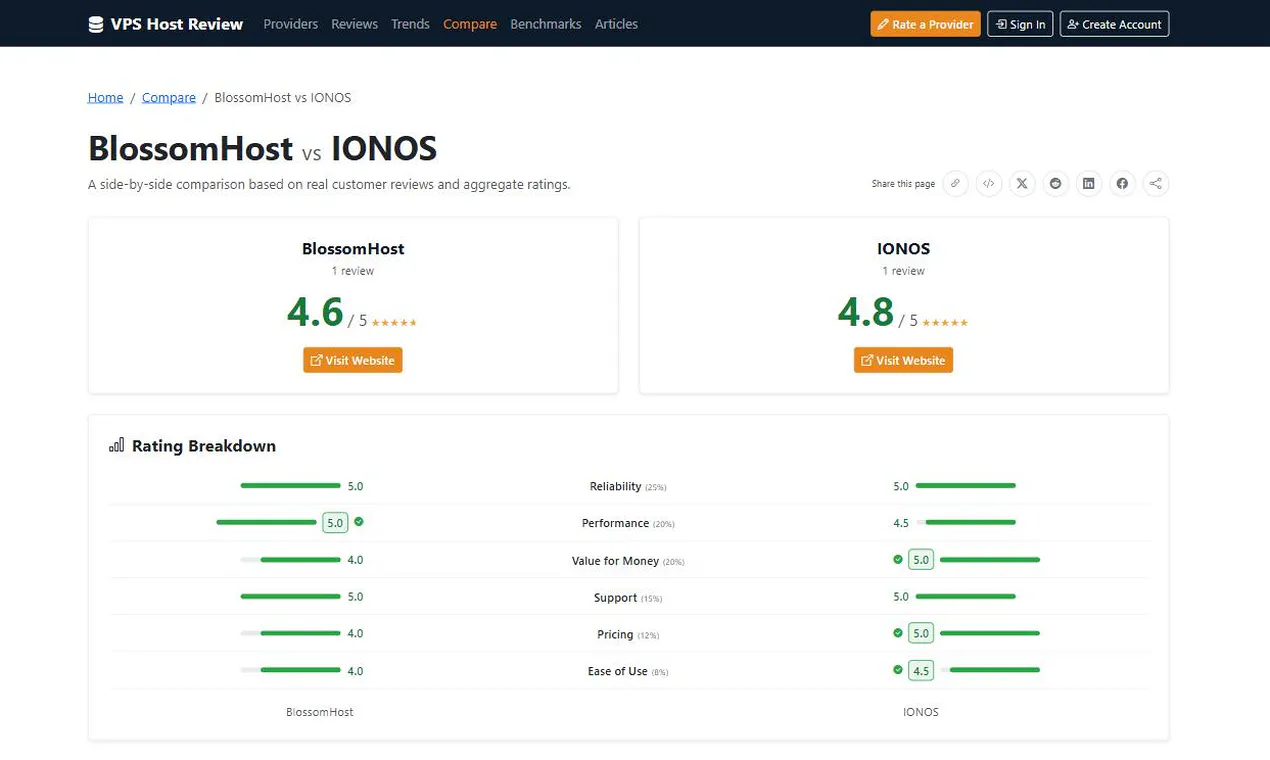
Task: Share this page on X
Action: [x=1022, y=183]
